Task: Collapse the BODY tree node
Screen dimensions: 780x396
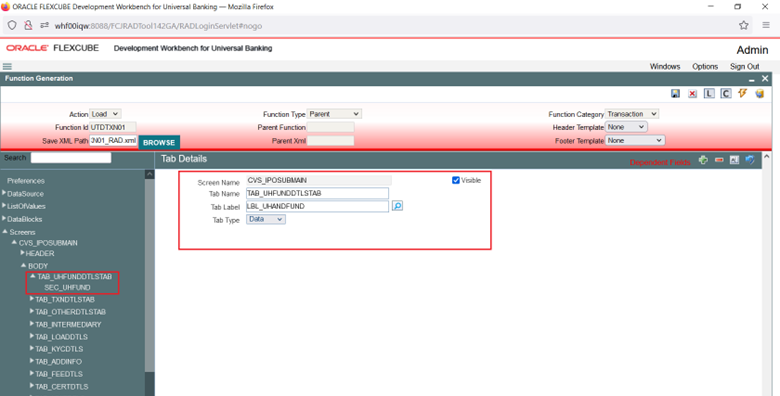Action: [x=23, y=266]
